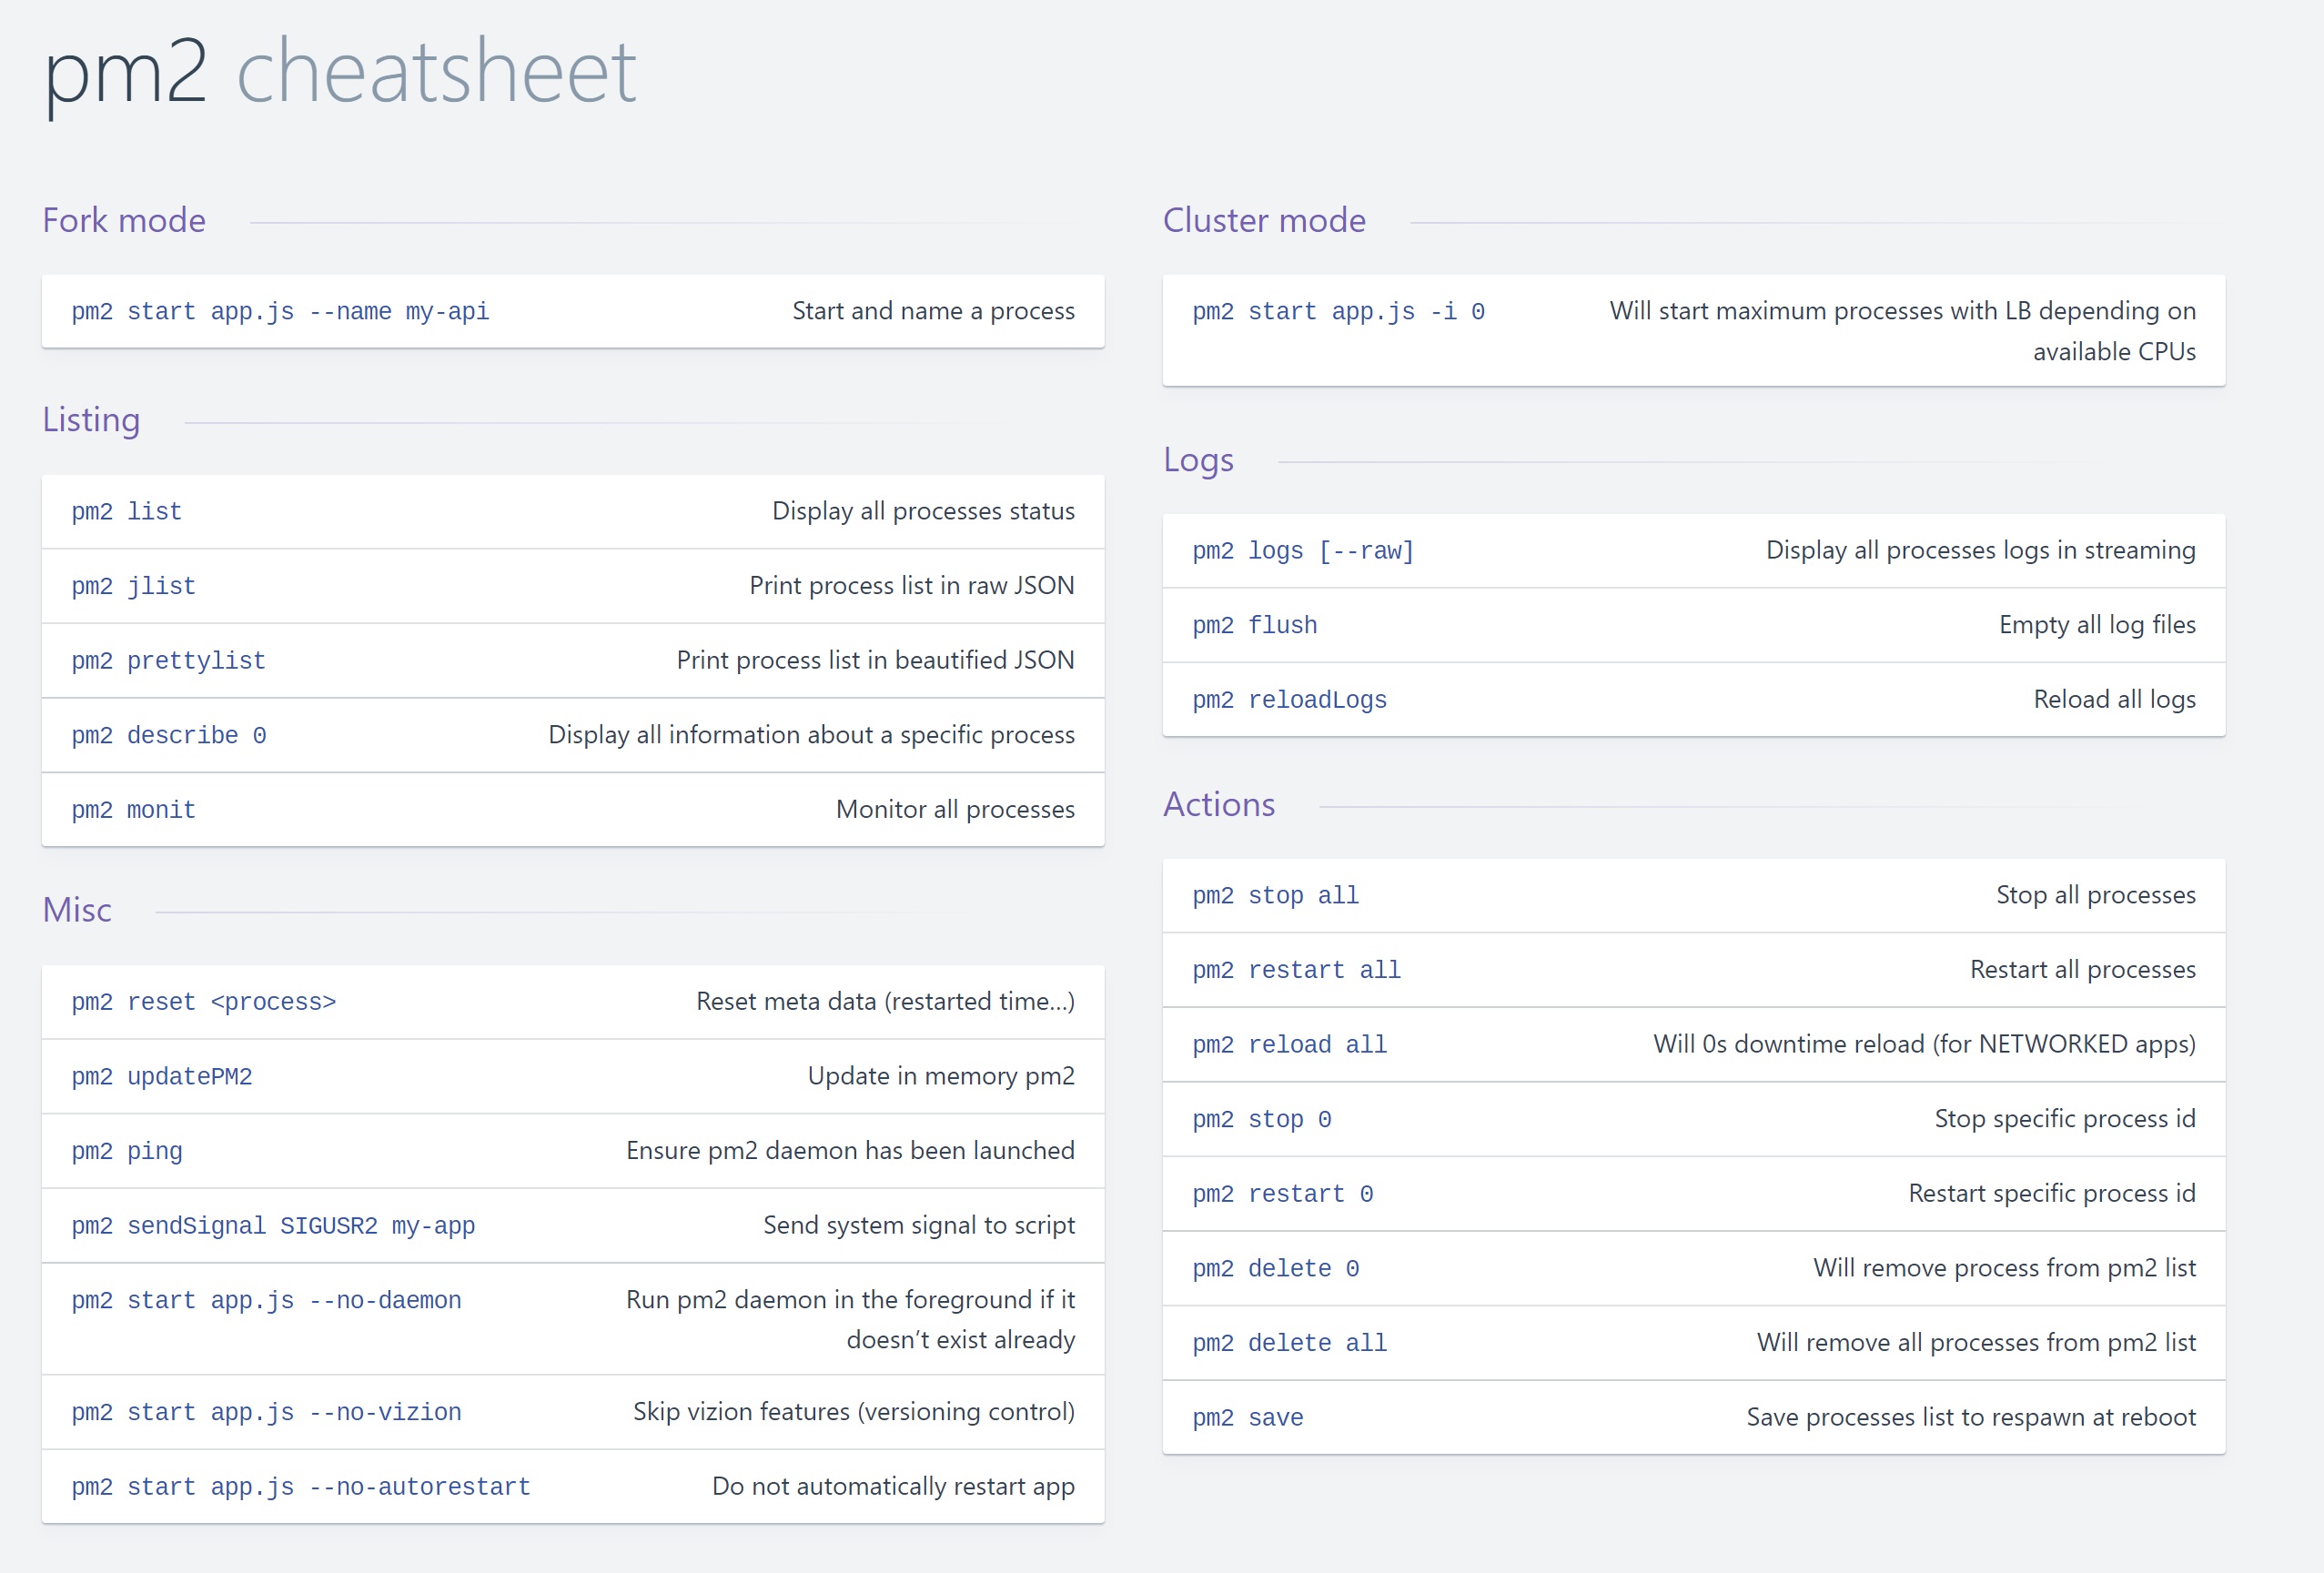This screenshot has height=1573, width=2324.
Task: Select 'pm2 start app.js --no-vizion' command
Action: (266, 1413)
